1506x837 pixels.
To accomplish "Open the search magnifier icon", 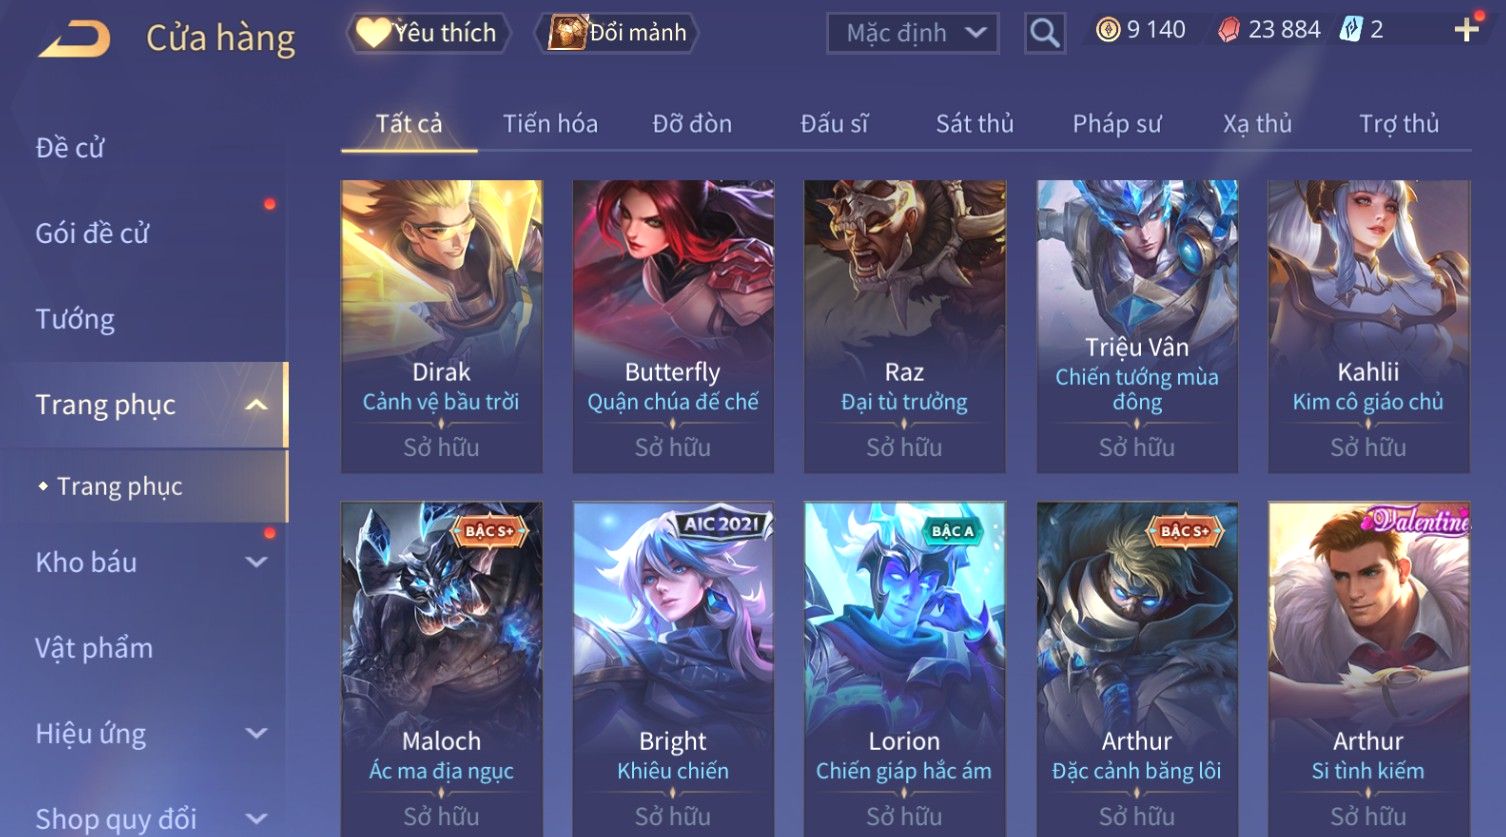I will (1044, 33).
